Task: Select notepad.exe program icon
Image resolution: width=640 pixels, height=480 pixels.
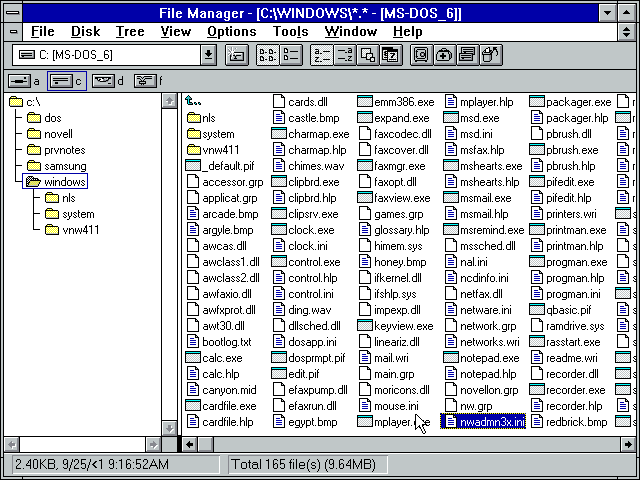Action: 451,358
